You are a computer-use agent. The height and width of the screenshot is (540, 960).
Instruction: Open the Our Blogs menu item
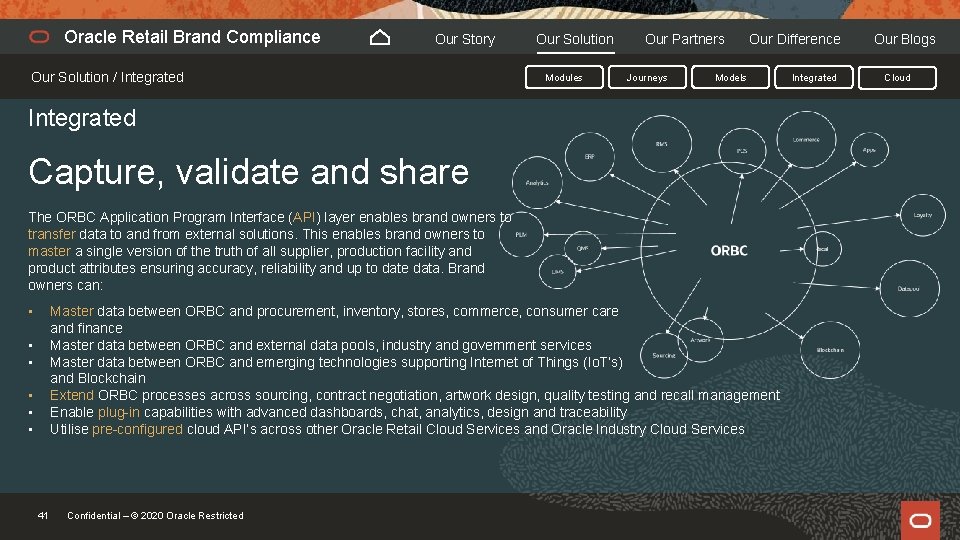904,39
